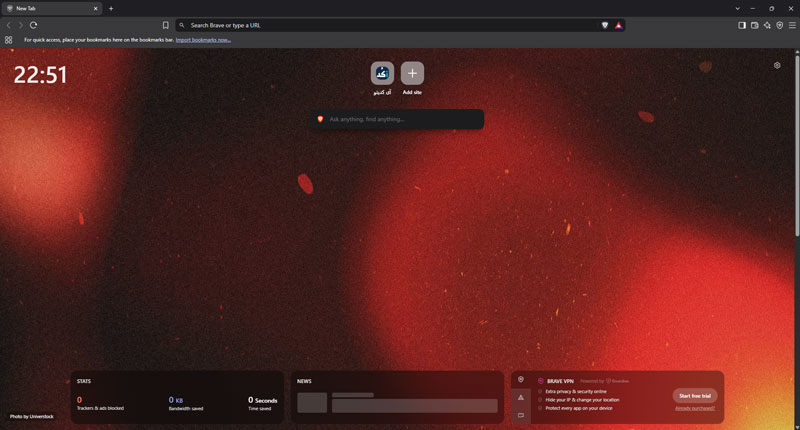Click 'Protect every app on your device' text

click(579, 408)
